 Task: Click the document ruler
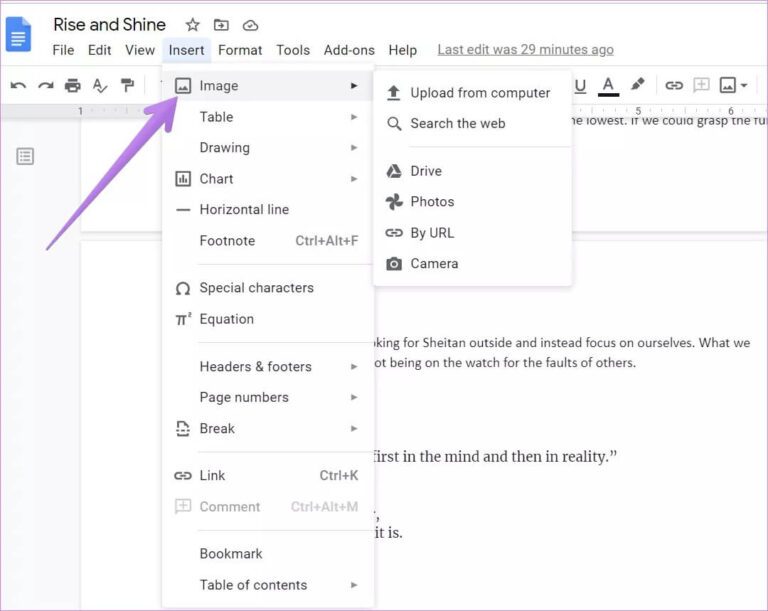(669, 111)
